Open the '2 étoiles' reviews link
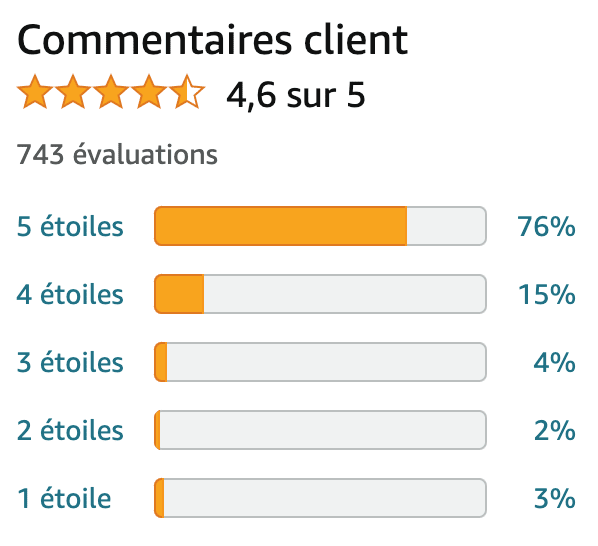This screenshot has width=598, height=546. pyautogui.click(x=70, y=430)
